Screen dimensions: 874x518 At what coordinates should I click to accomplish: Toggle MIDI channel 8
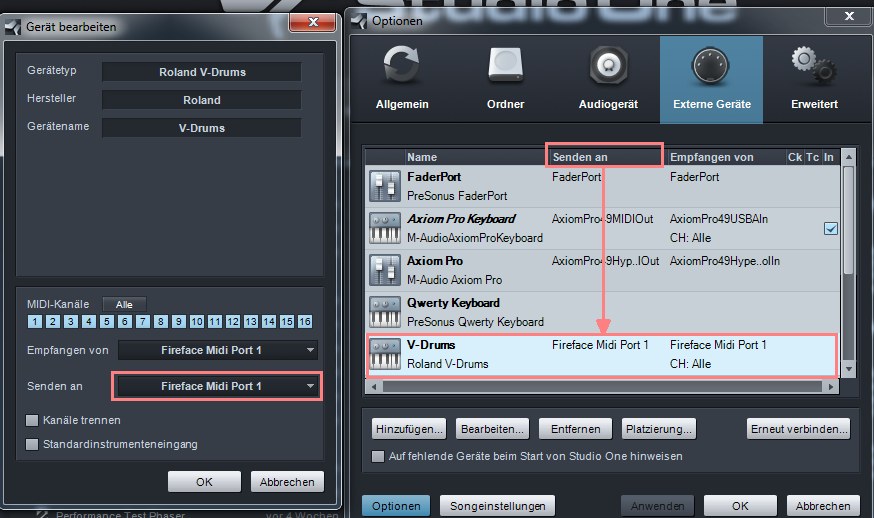coord(161,322)
